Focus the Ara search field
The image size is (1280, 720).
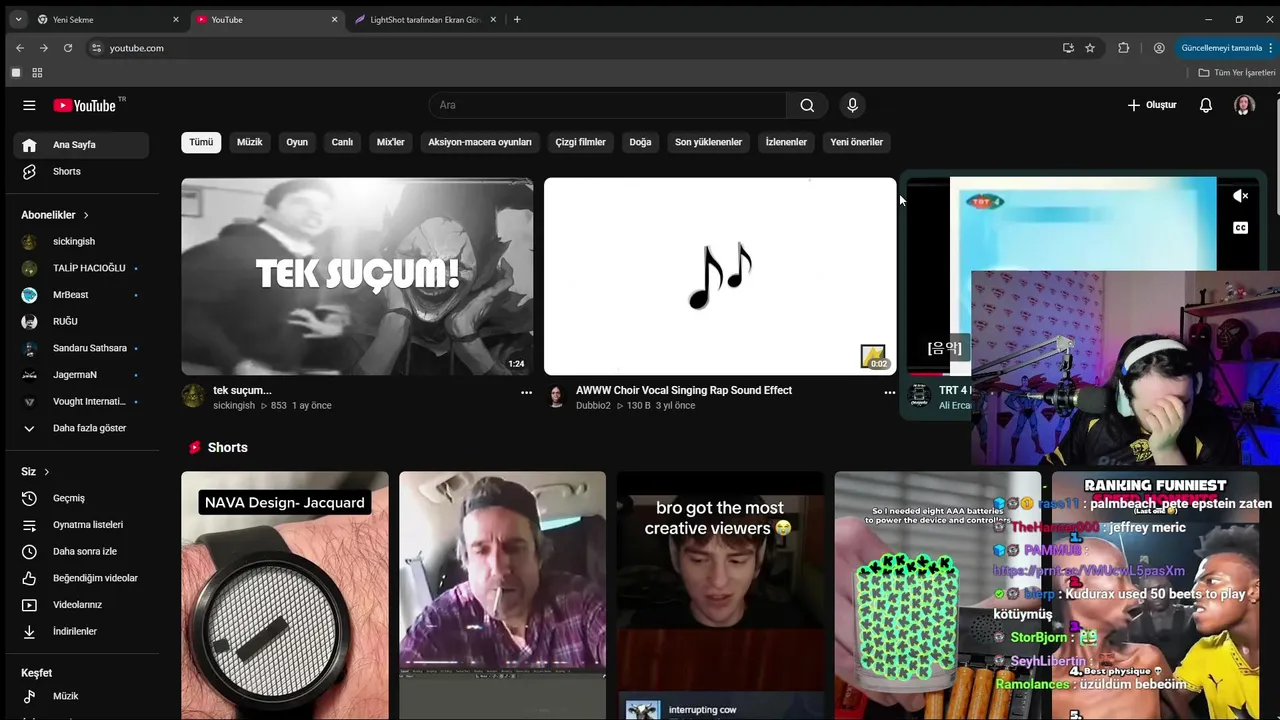point(608,105)
